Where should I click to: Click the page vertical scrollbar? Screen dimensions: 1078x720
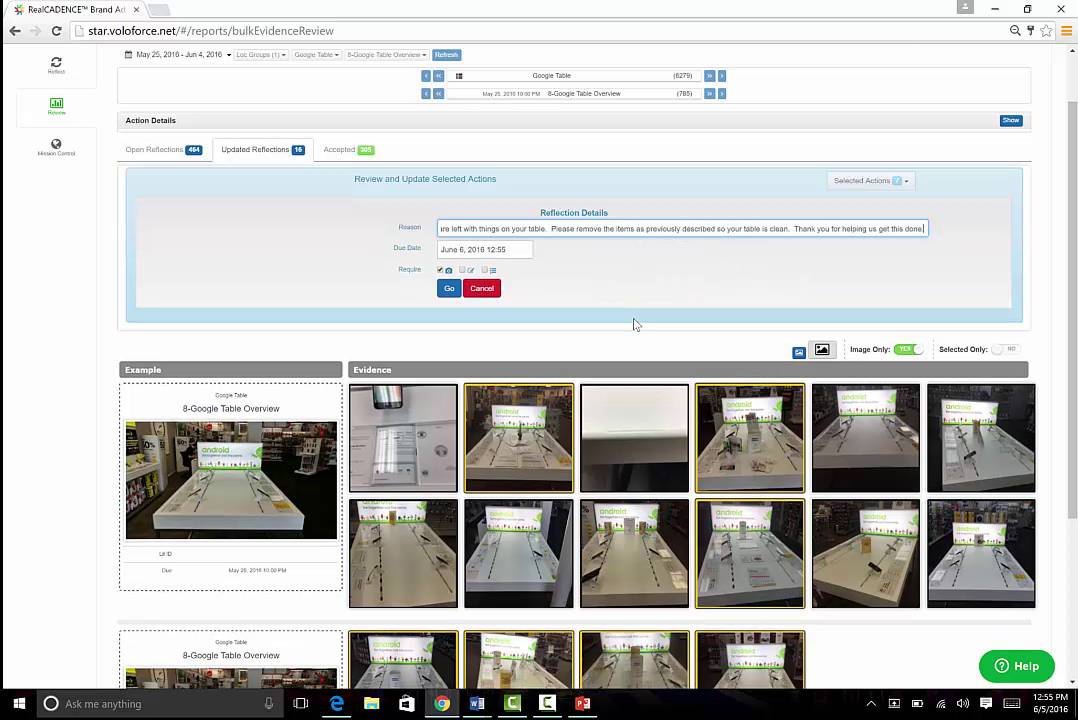coord(1072,309)
